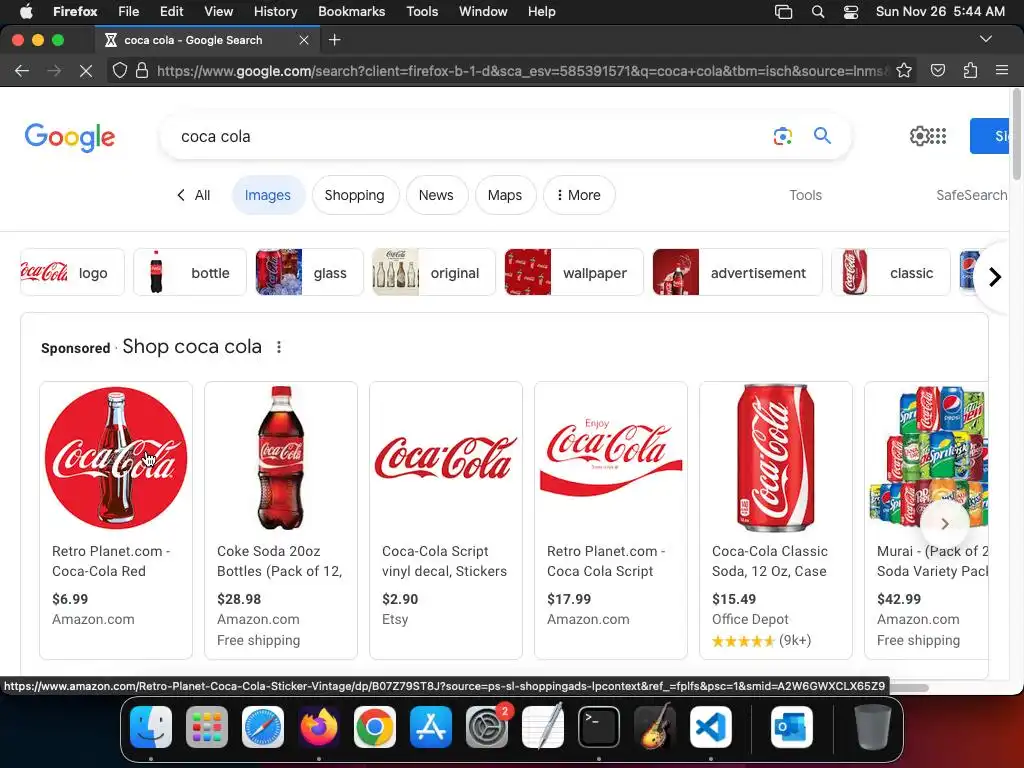The image size is (1024, 768).
Task: Open Terminal from the dock
Action: pos(599,727)
